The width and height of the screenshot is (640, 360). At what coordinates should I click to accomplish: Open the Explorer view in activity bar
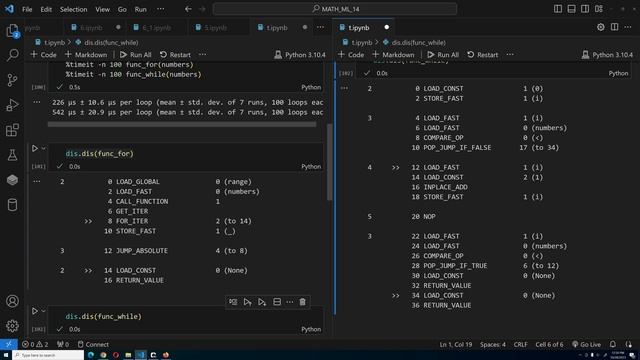(12, 30)
